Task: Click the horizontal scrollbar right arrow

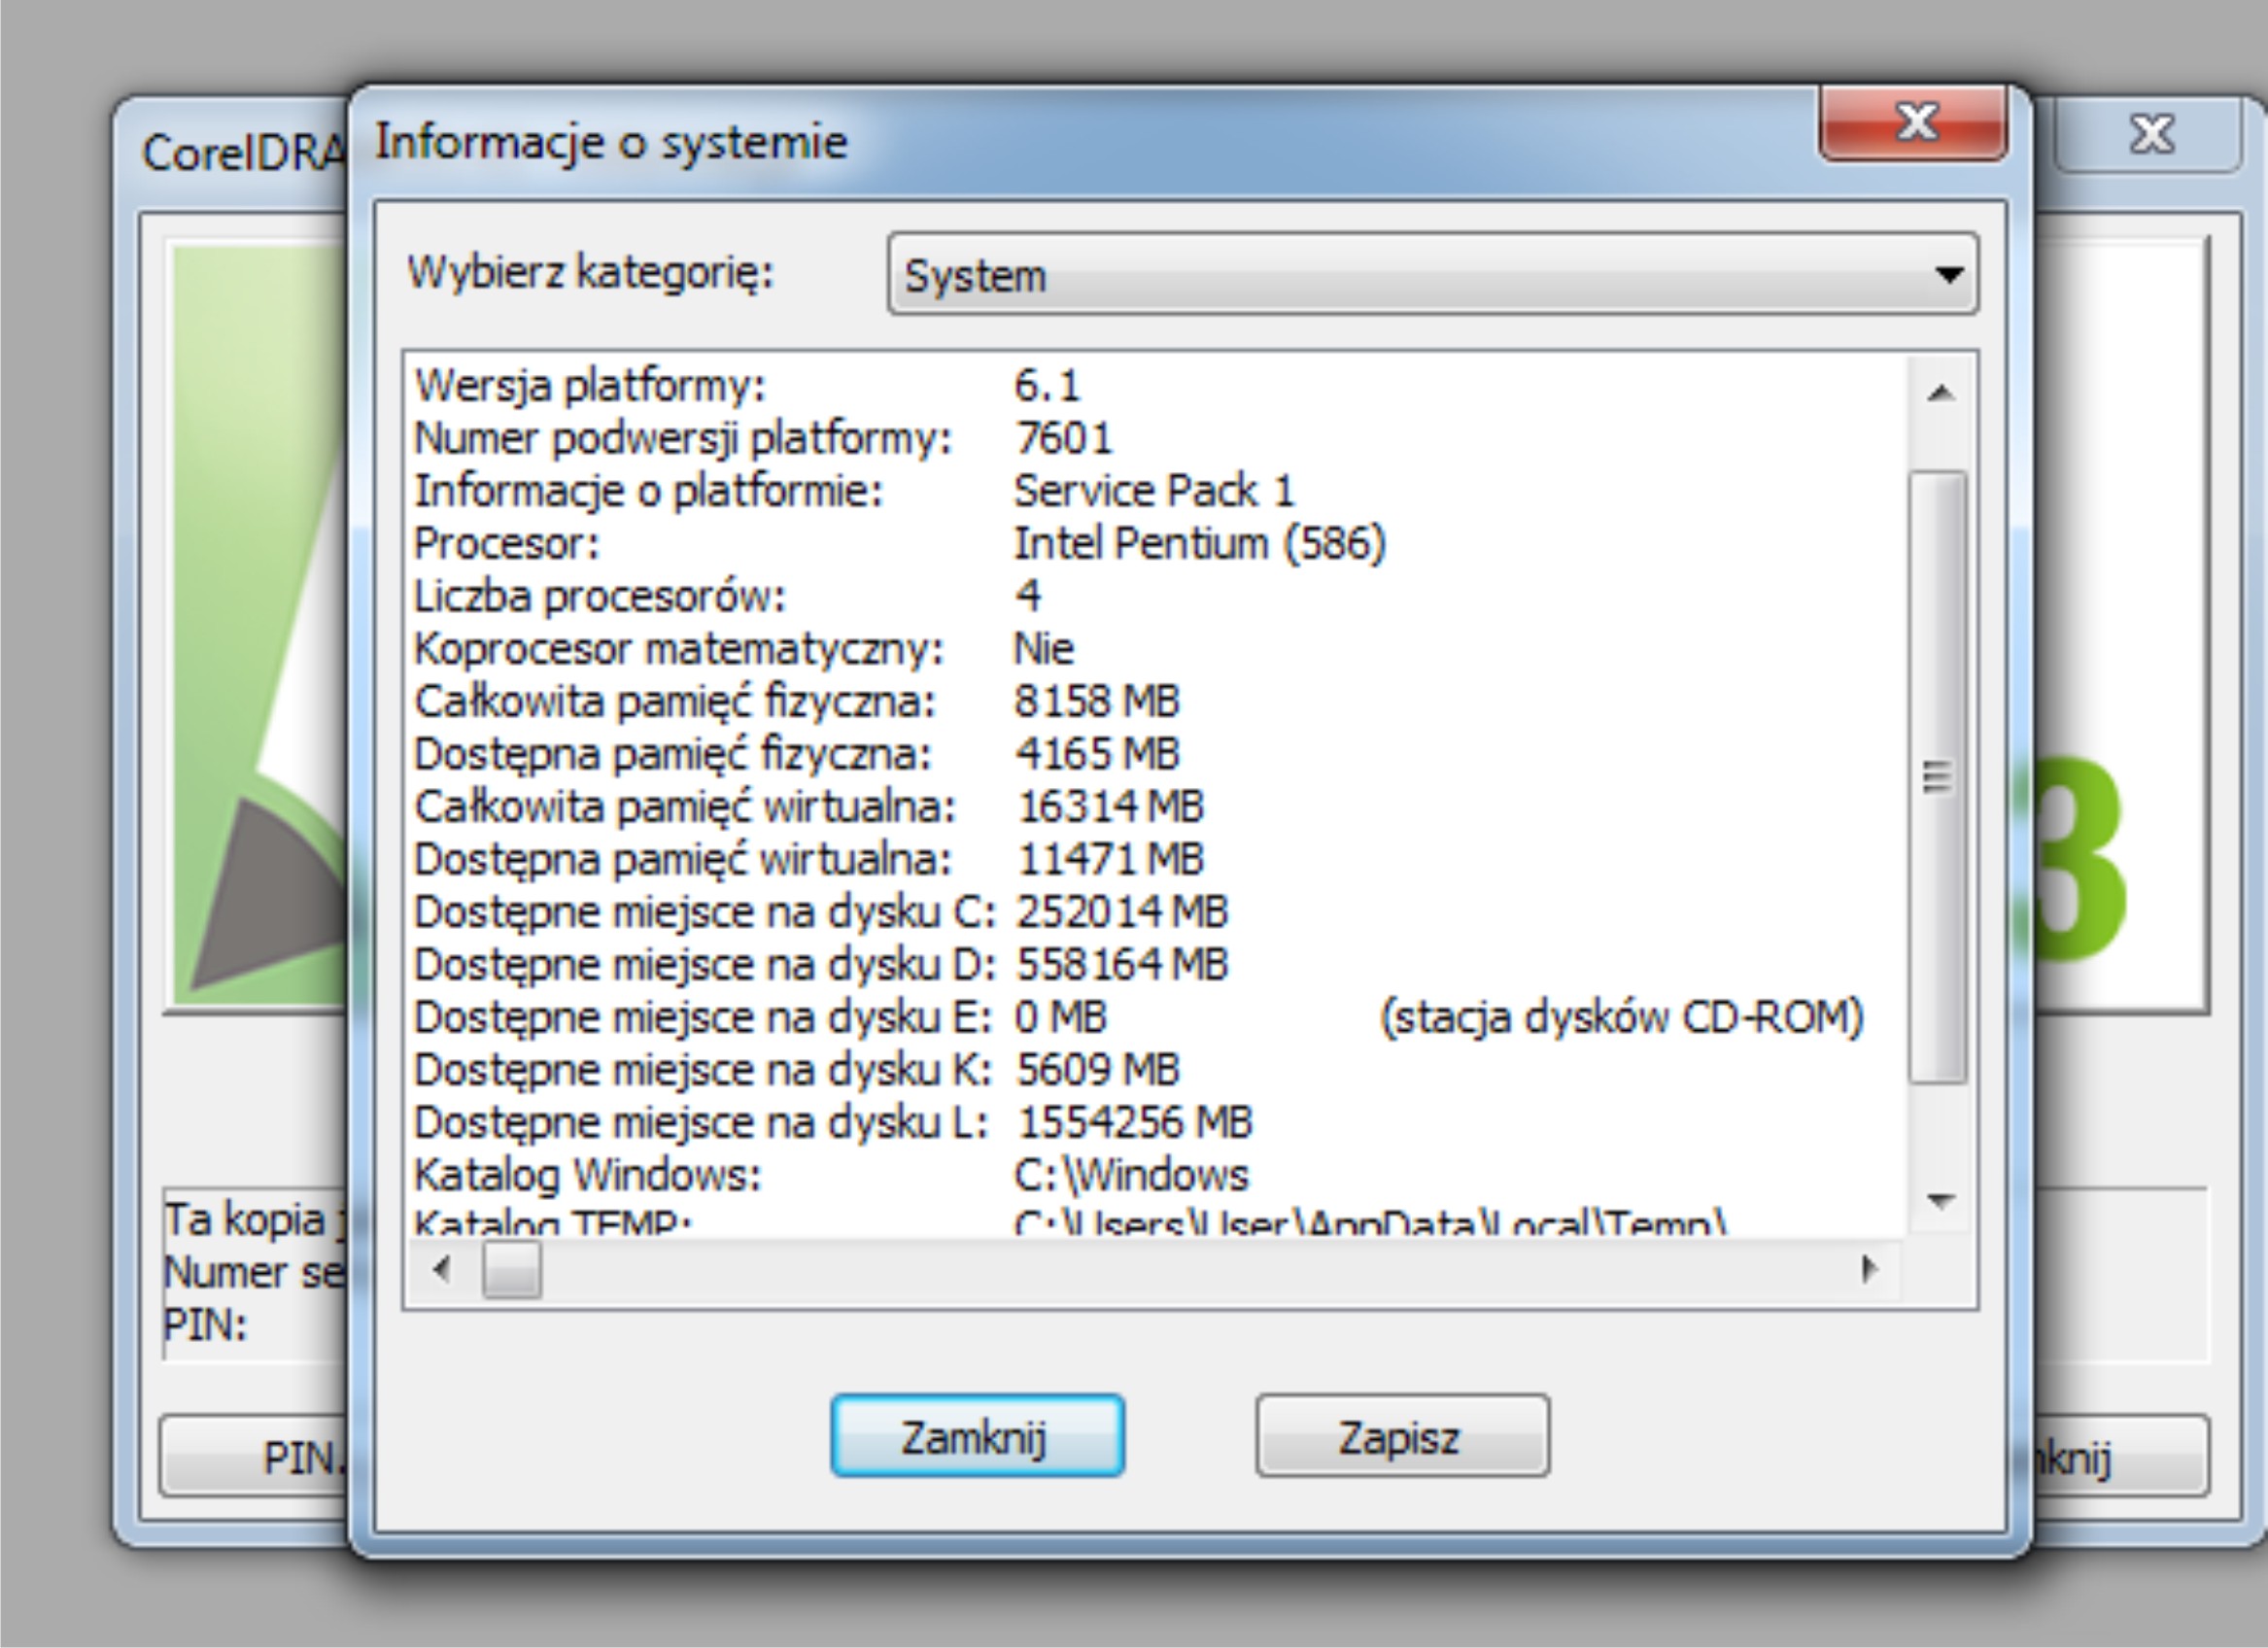Action: 1868,1269
